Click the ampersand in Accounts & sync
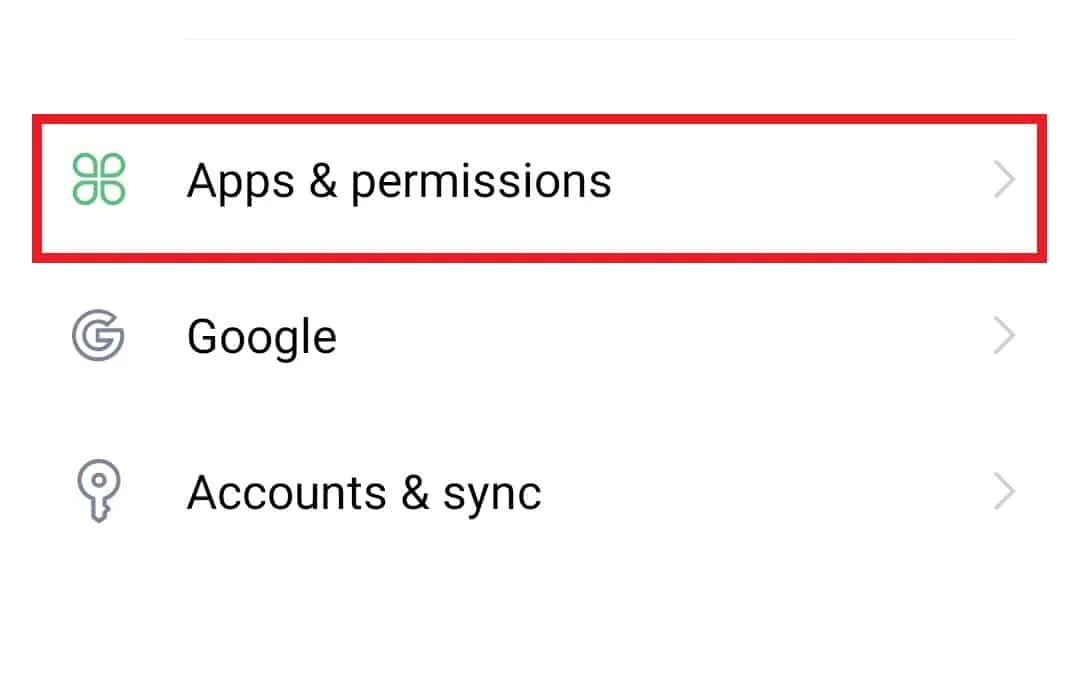This screenshot has width=1080, height=679. coord(415,492)
